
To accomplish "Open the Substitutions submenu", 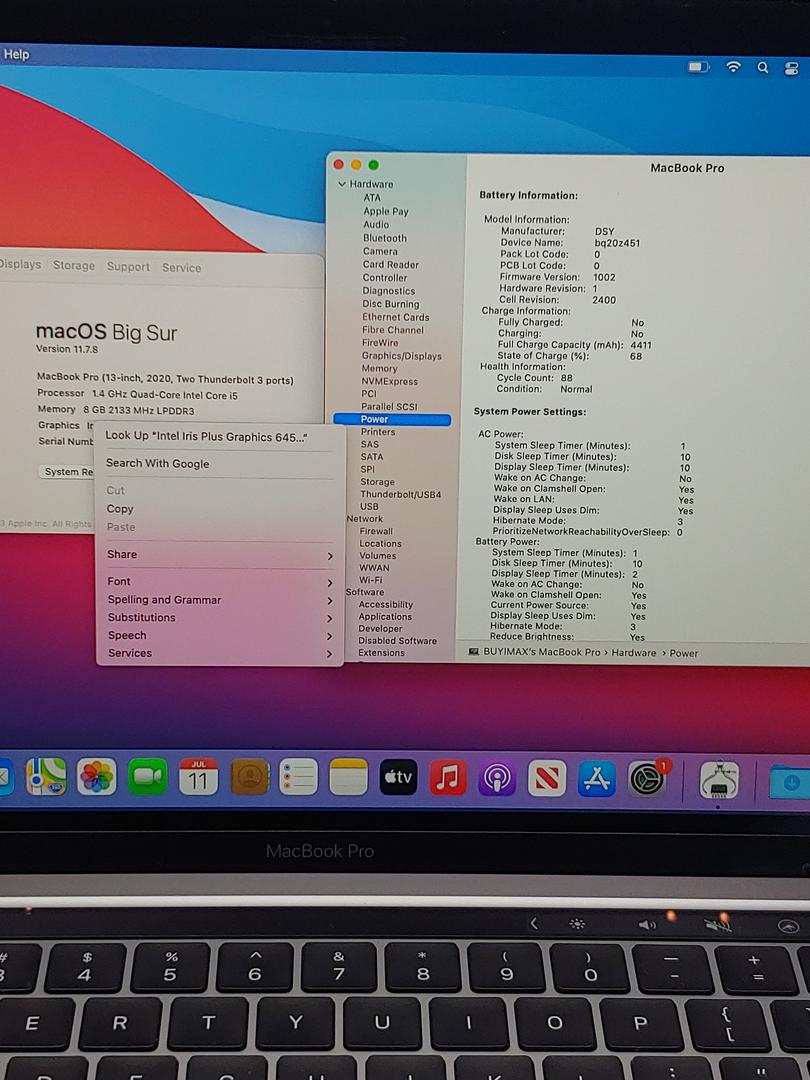I will 220,618.
